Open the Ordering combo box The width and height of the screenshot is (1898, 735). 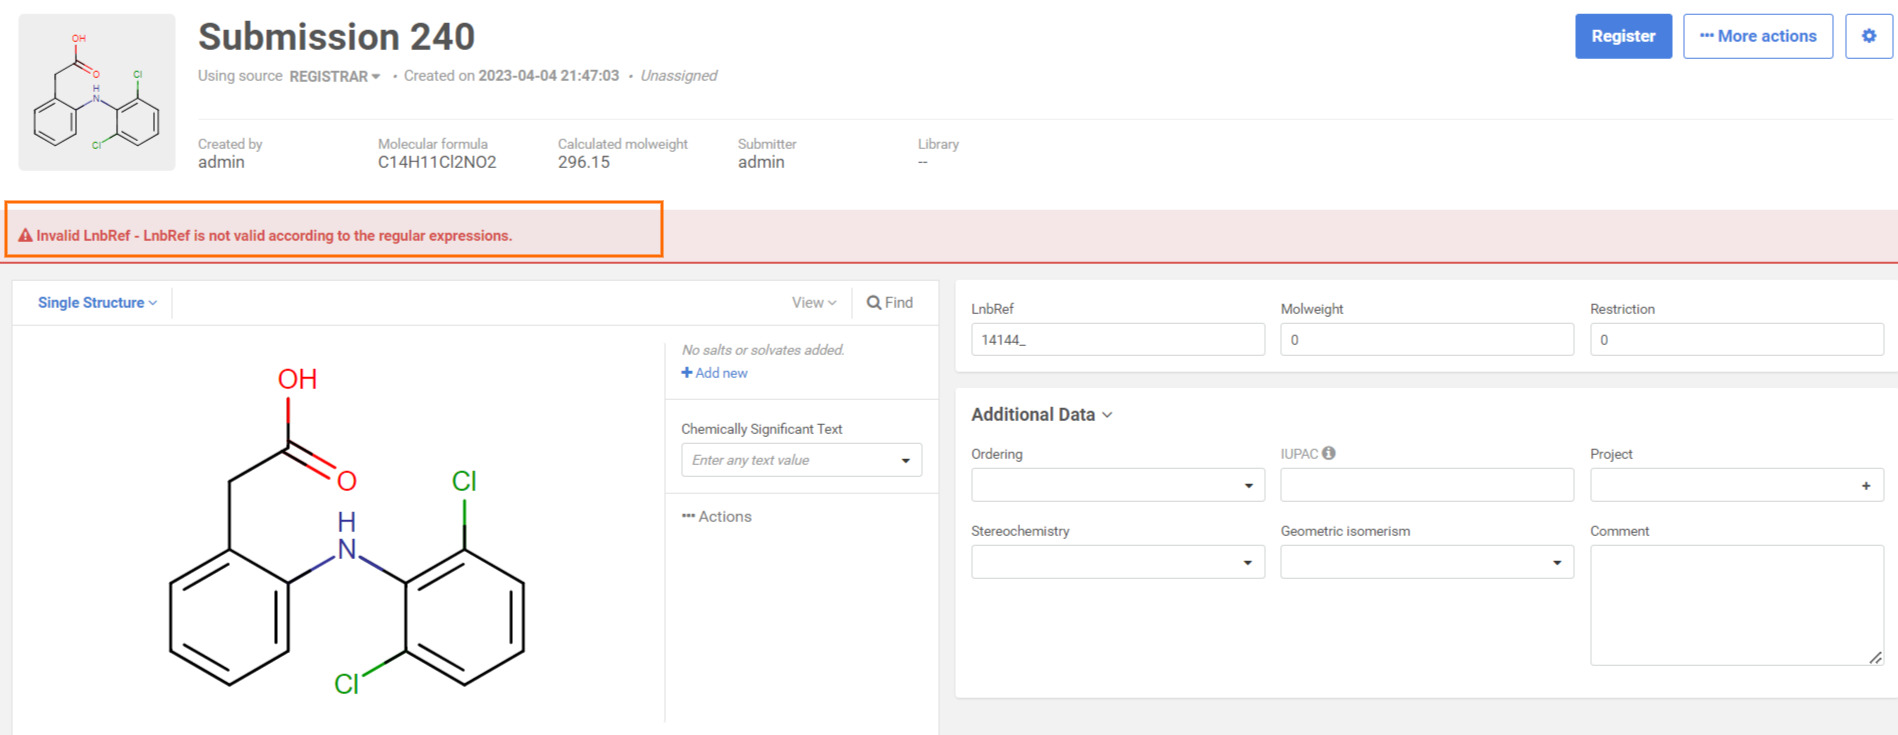point(1117,486)
